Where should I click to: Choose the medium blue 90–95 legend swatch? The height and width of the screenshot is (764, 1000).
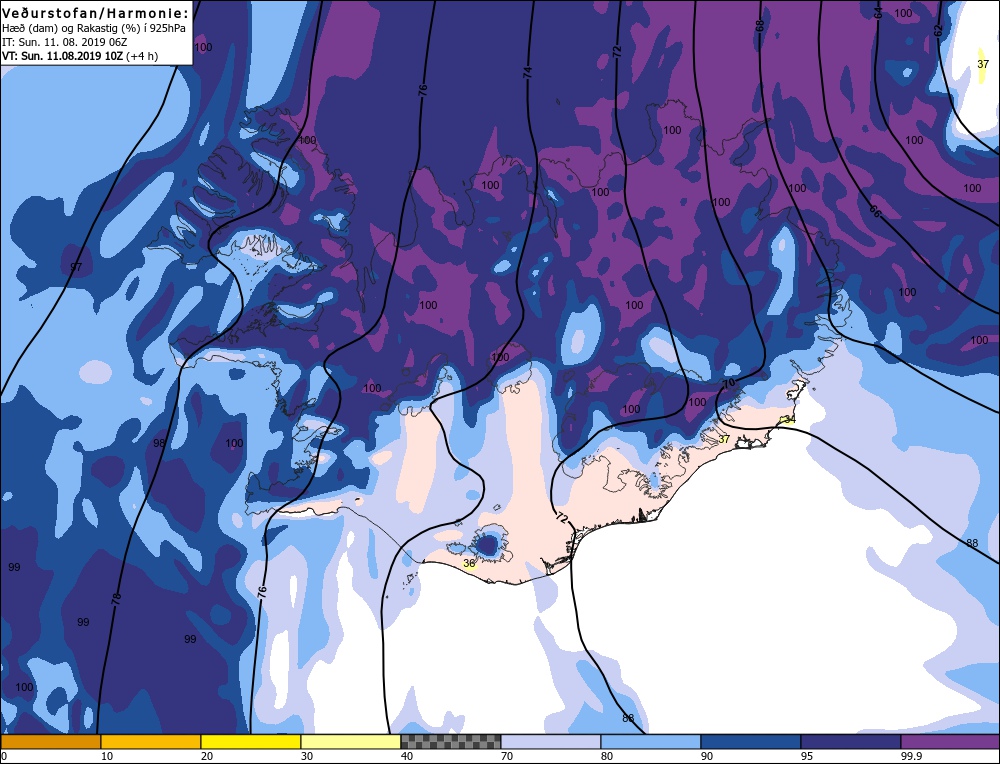(751, 741)
